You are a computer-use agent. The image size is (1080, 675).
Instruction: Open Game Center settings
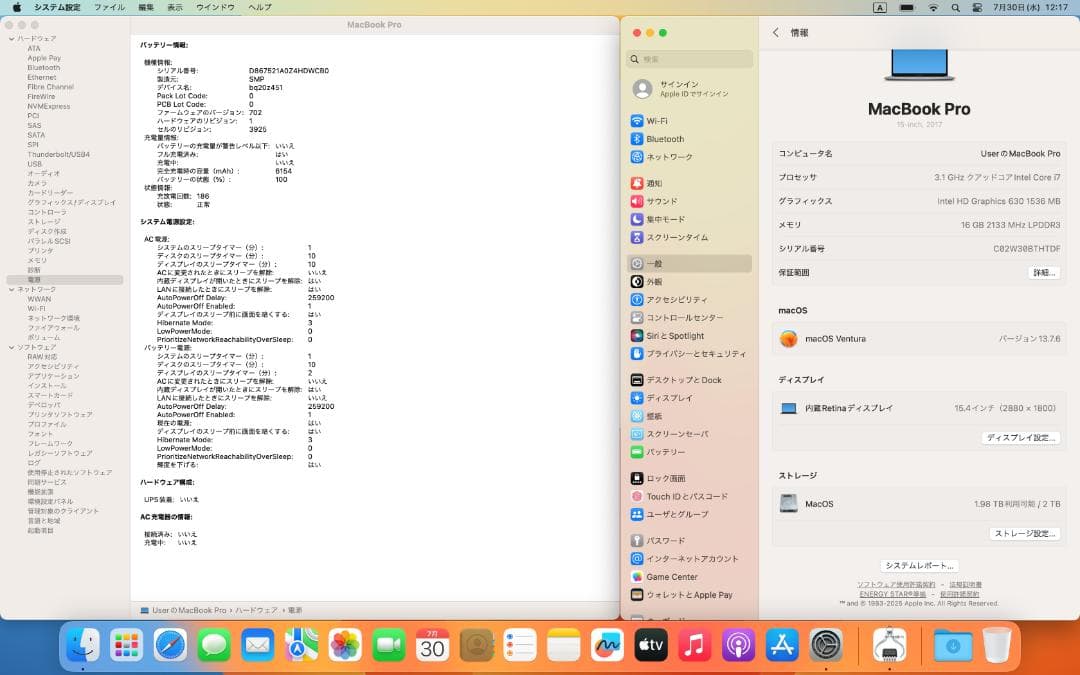(668, 576)
